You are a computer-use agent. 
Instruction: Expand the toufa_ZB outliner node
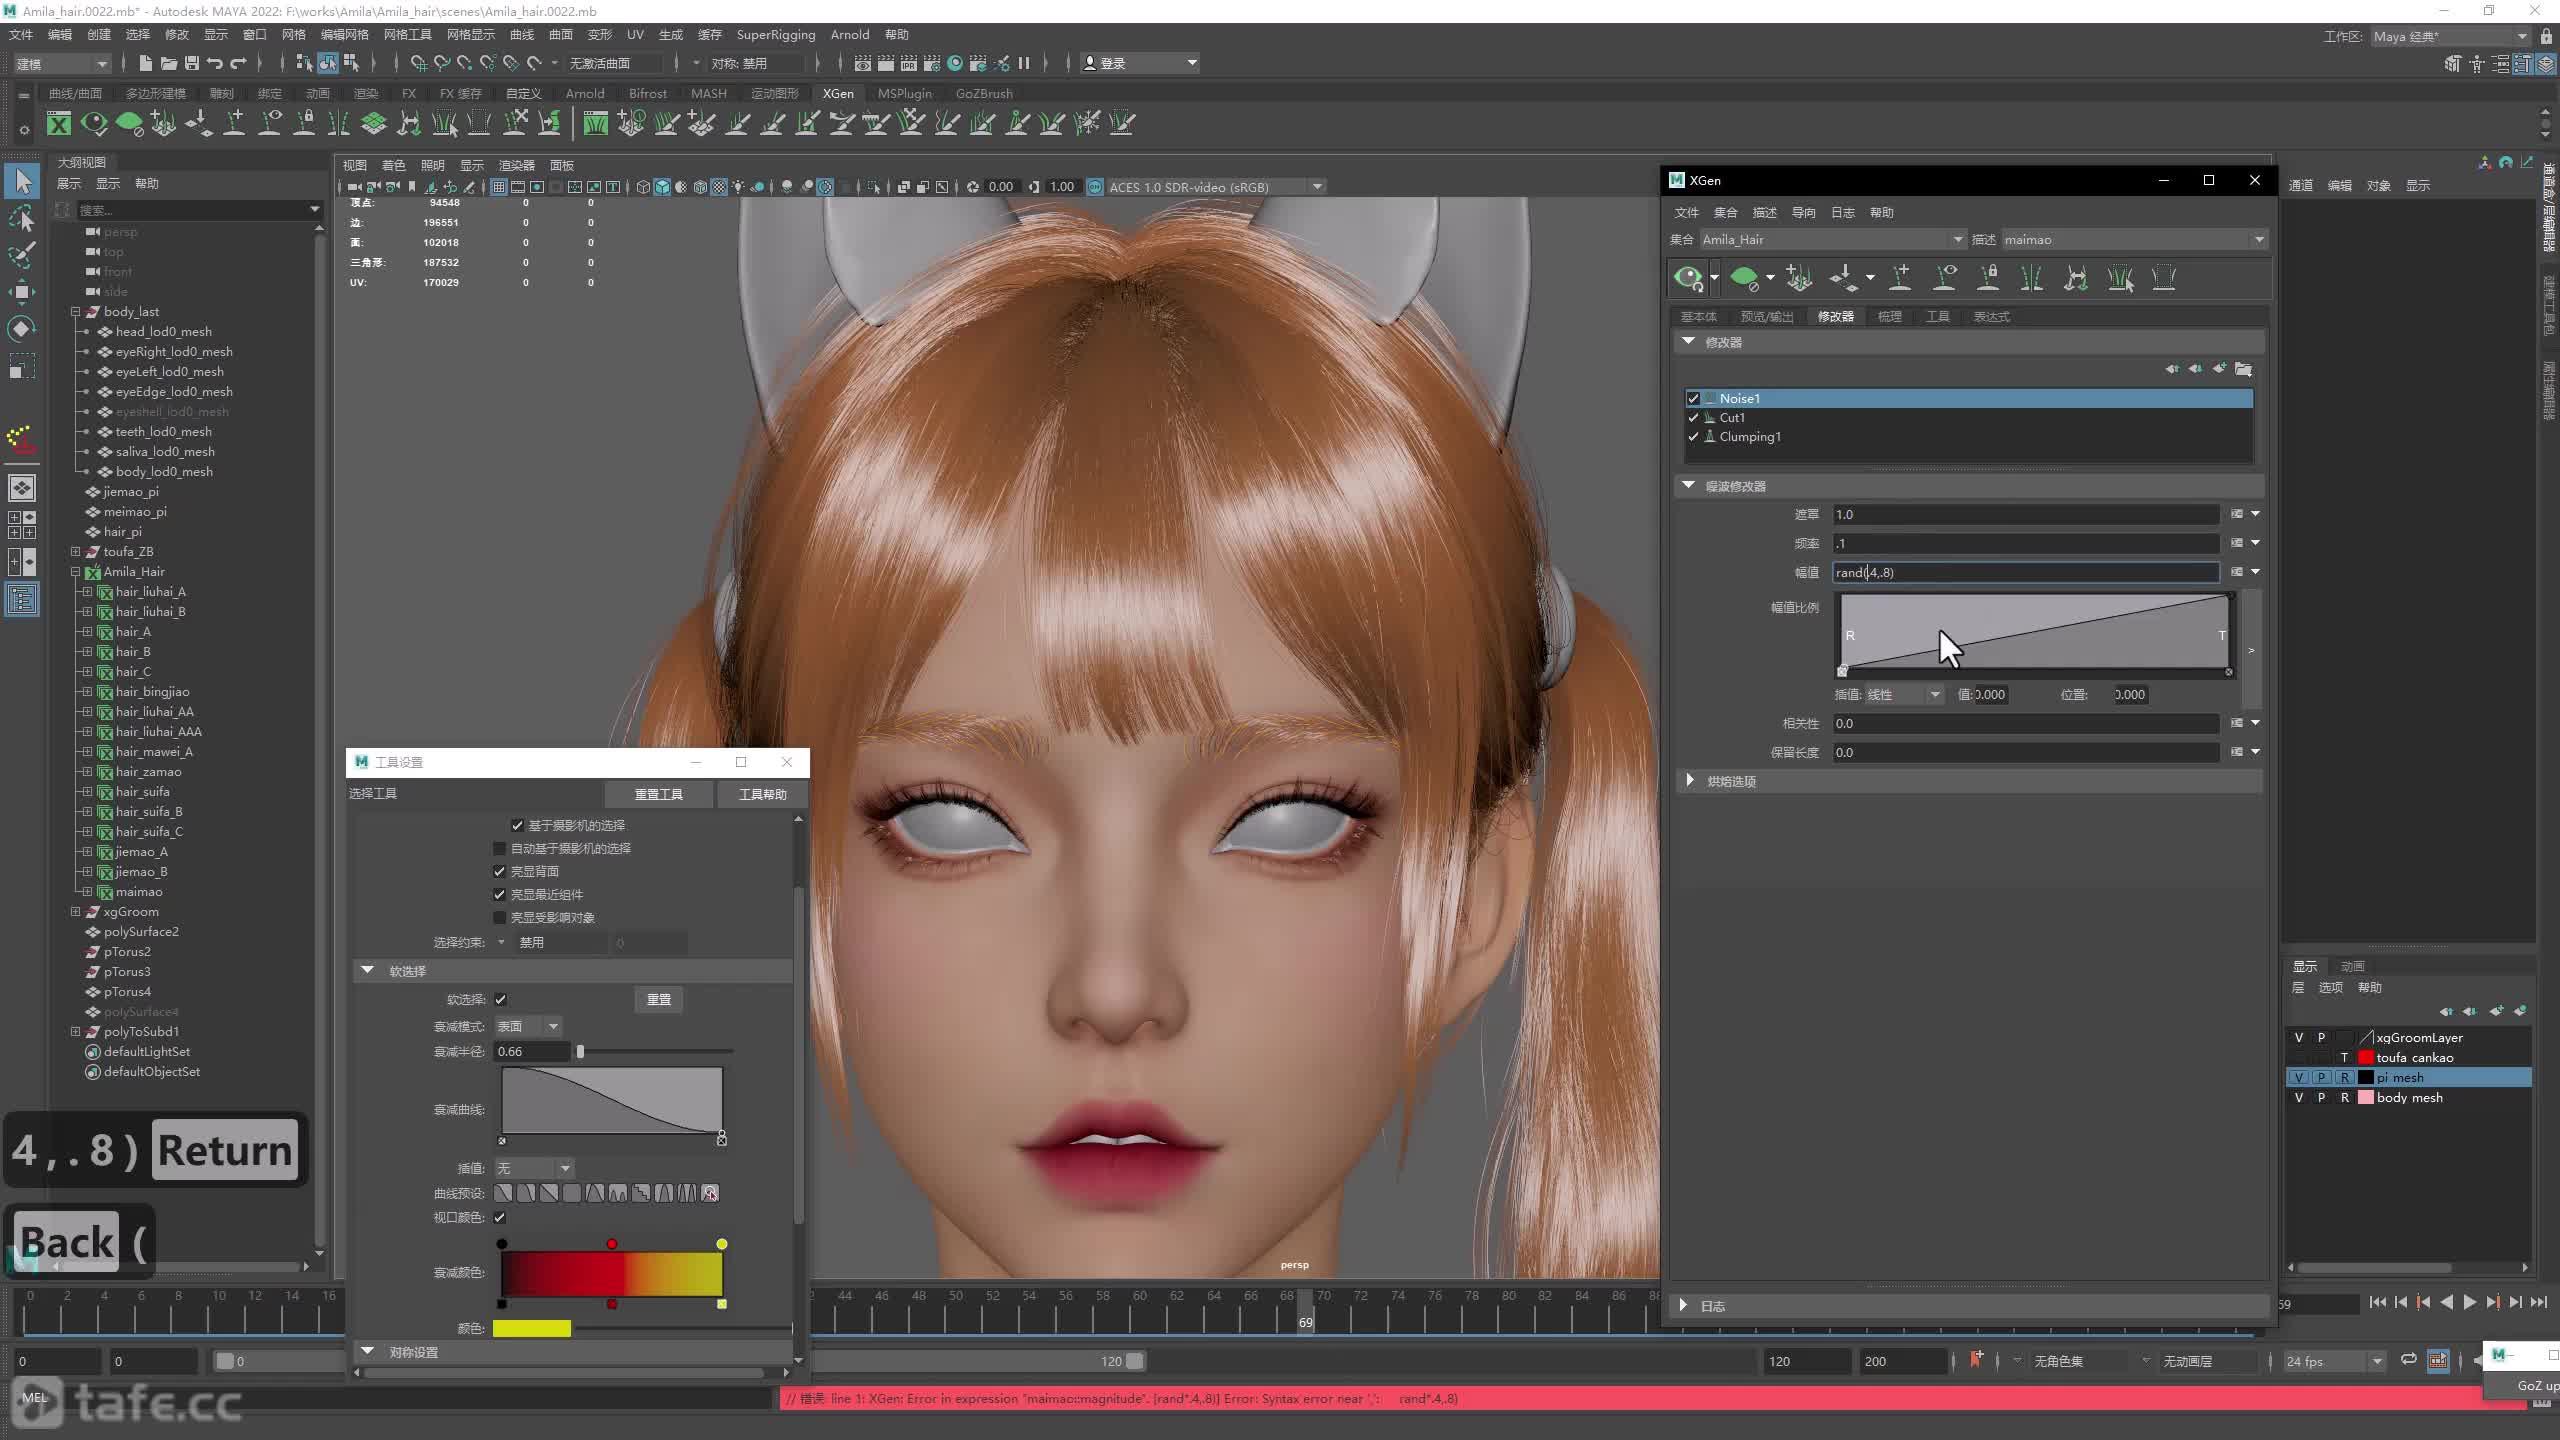point(75,551)
